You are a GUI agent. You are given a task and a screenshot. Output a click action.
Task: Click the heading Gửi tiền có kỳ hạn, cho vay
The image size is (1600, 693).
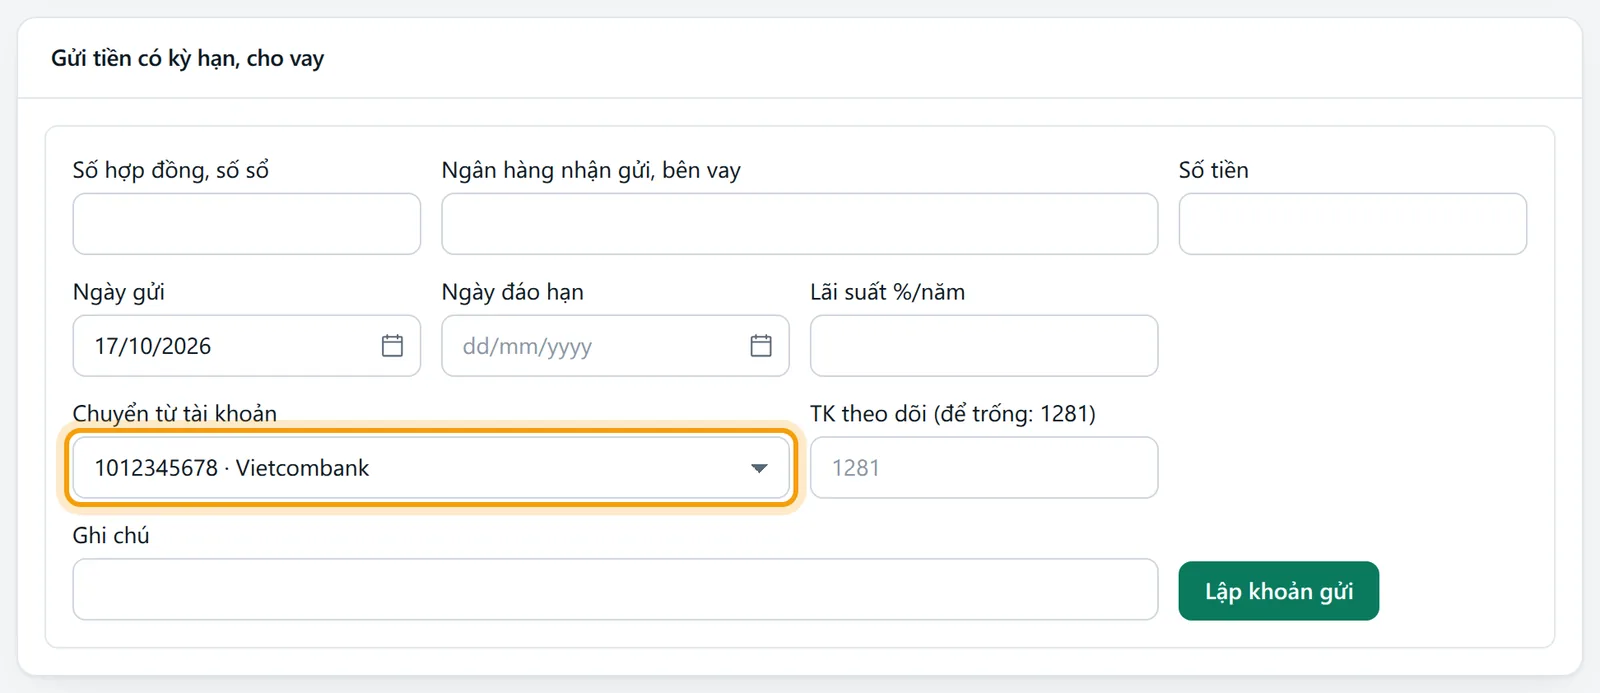coord(188,58)
